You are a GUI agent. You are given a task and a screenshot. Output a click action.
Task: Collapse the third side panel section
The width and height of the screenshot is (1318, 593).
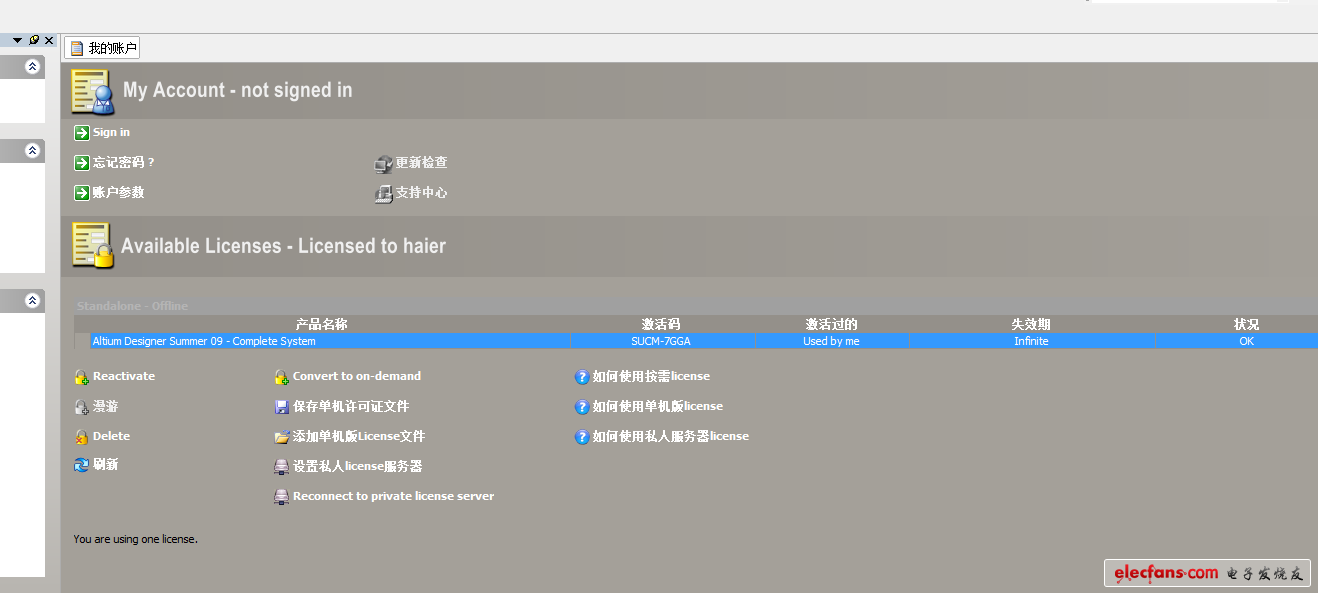[32, 300]
